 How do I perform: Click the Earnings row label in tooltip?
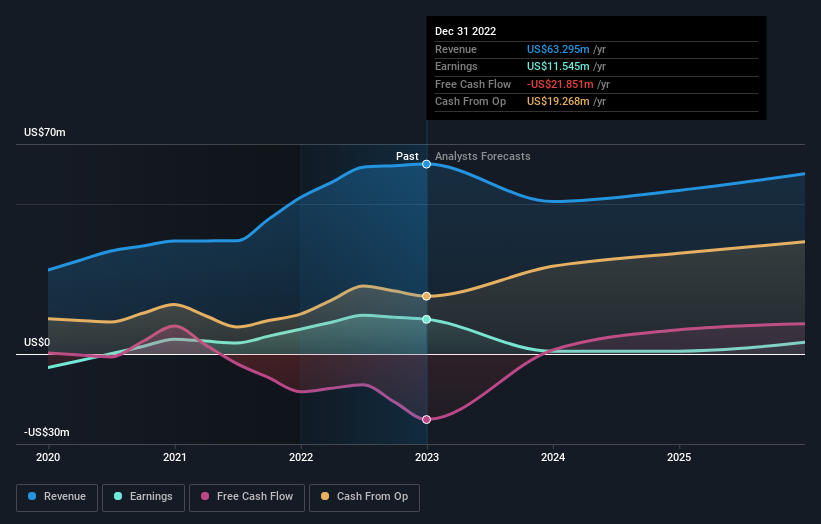(x=456, y=66)
